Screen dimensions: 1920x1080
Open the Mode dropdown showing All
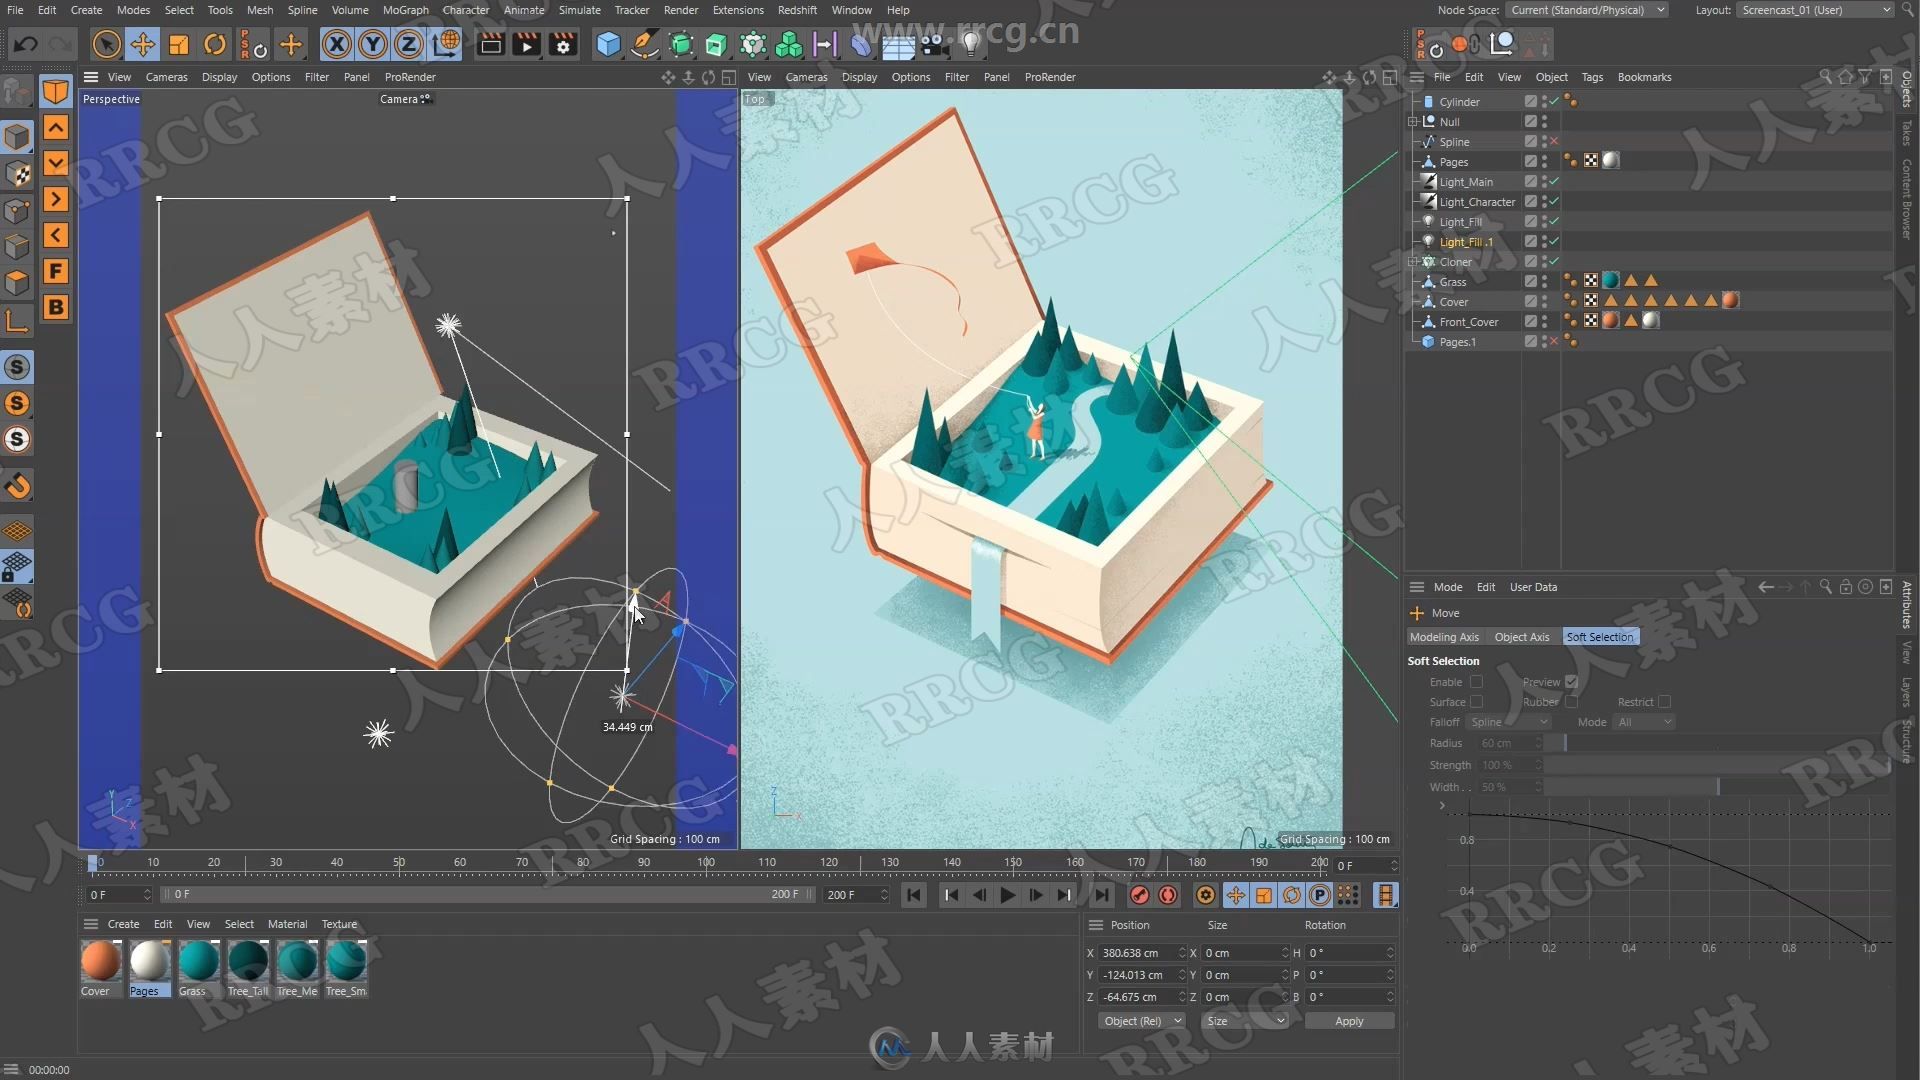point(1642,723)
